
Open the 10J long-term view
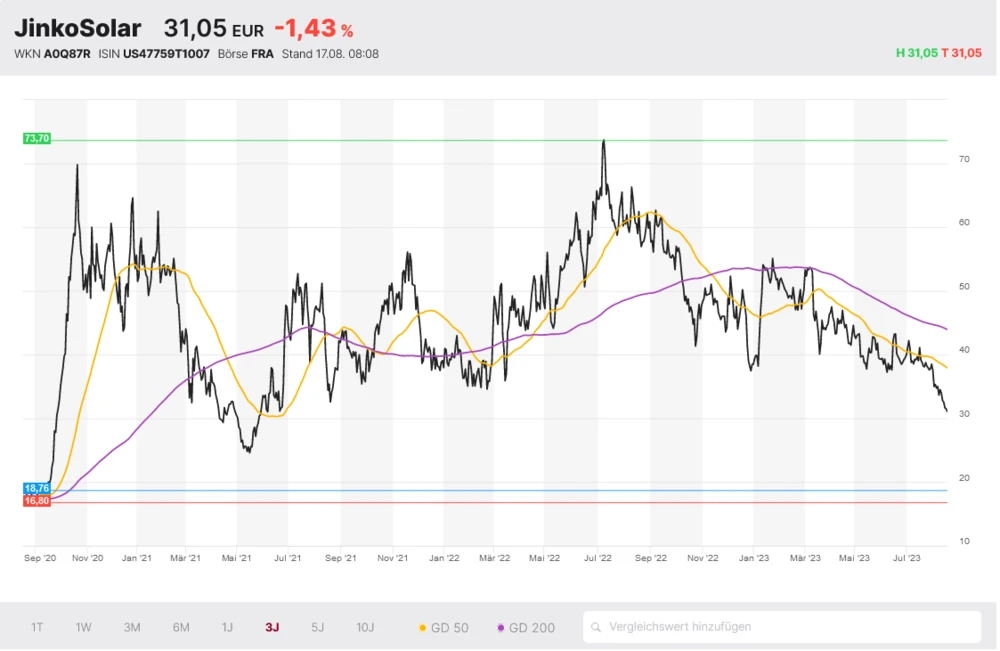point(365,628)
